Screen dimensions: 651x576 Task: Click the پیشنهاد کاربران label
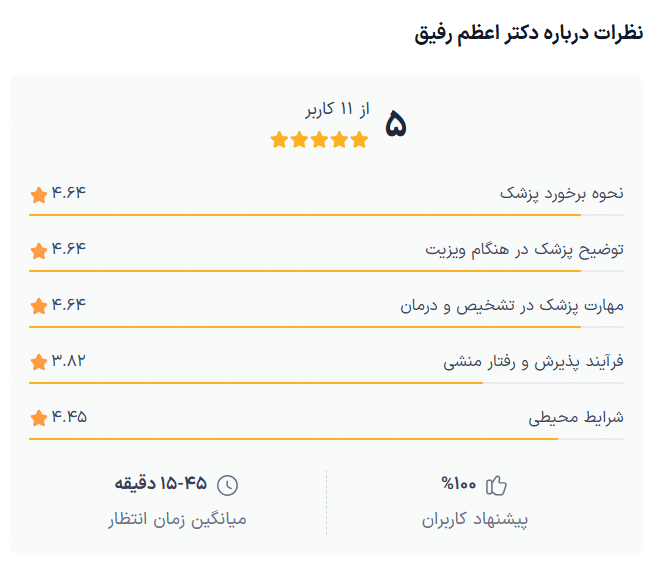(x=474, y=520)
